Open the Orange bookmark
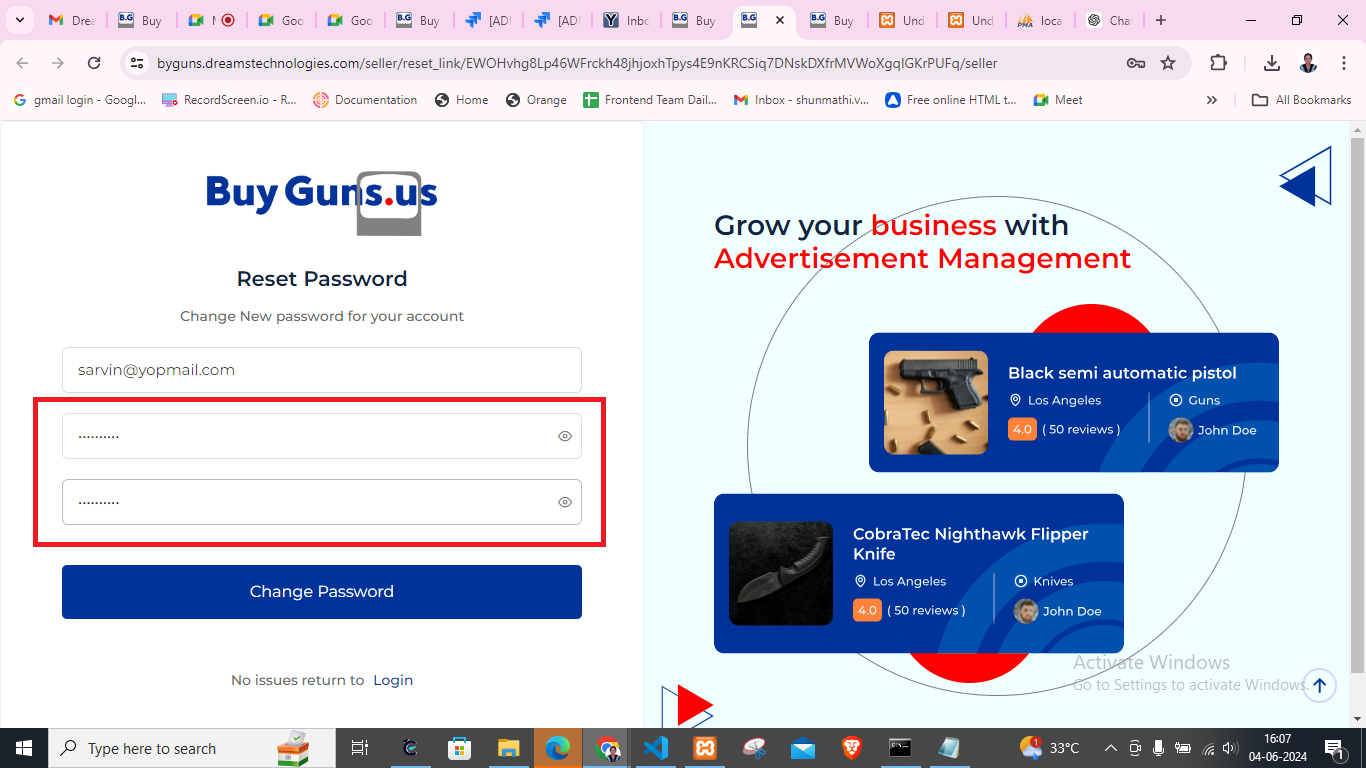The height and width of the screenshot is (768, 1366). 536,100
